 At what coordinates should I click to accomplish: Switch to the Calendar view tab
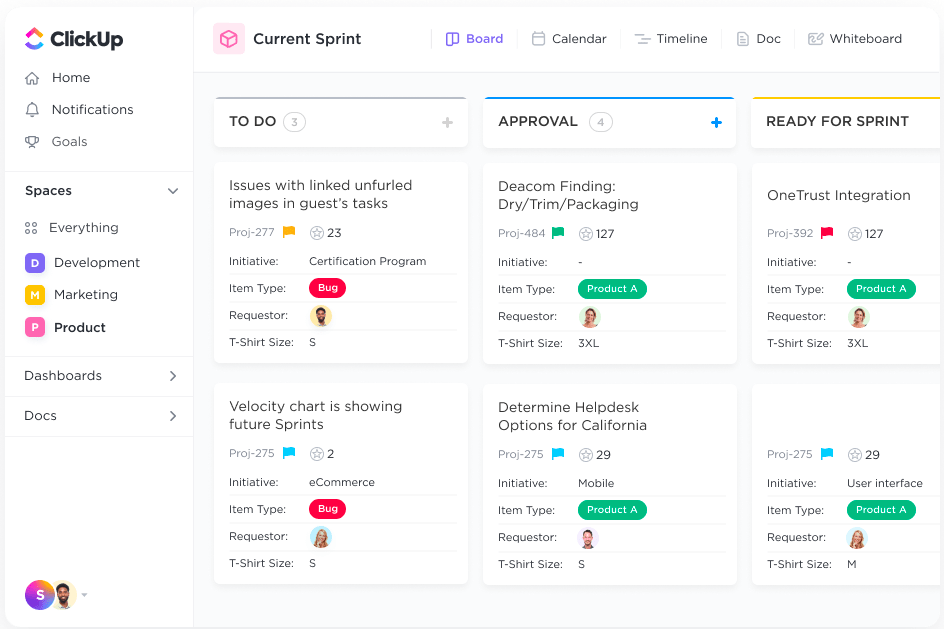[569, 39]
